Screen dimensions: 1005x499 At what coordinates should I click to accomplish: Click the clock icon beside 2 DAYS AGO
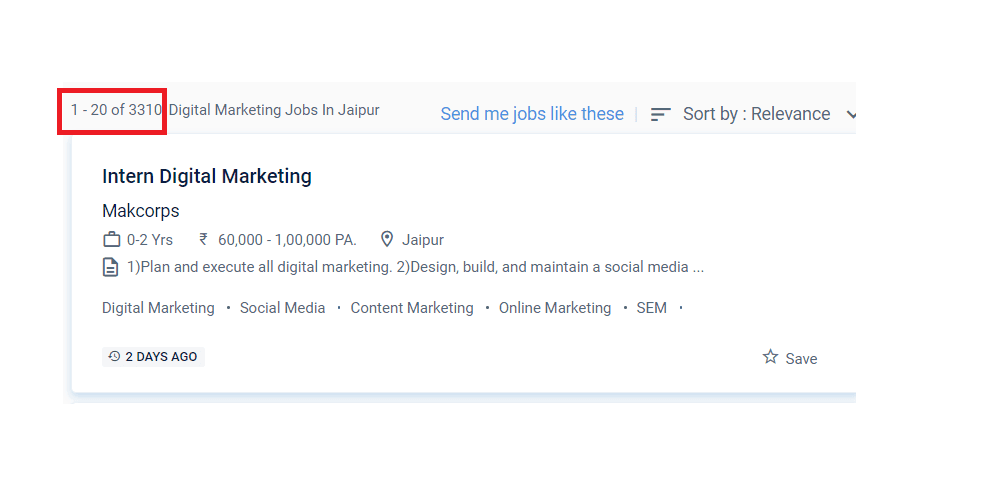tap(114, 356)
